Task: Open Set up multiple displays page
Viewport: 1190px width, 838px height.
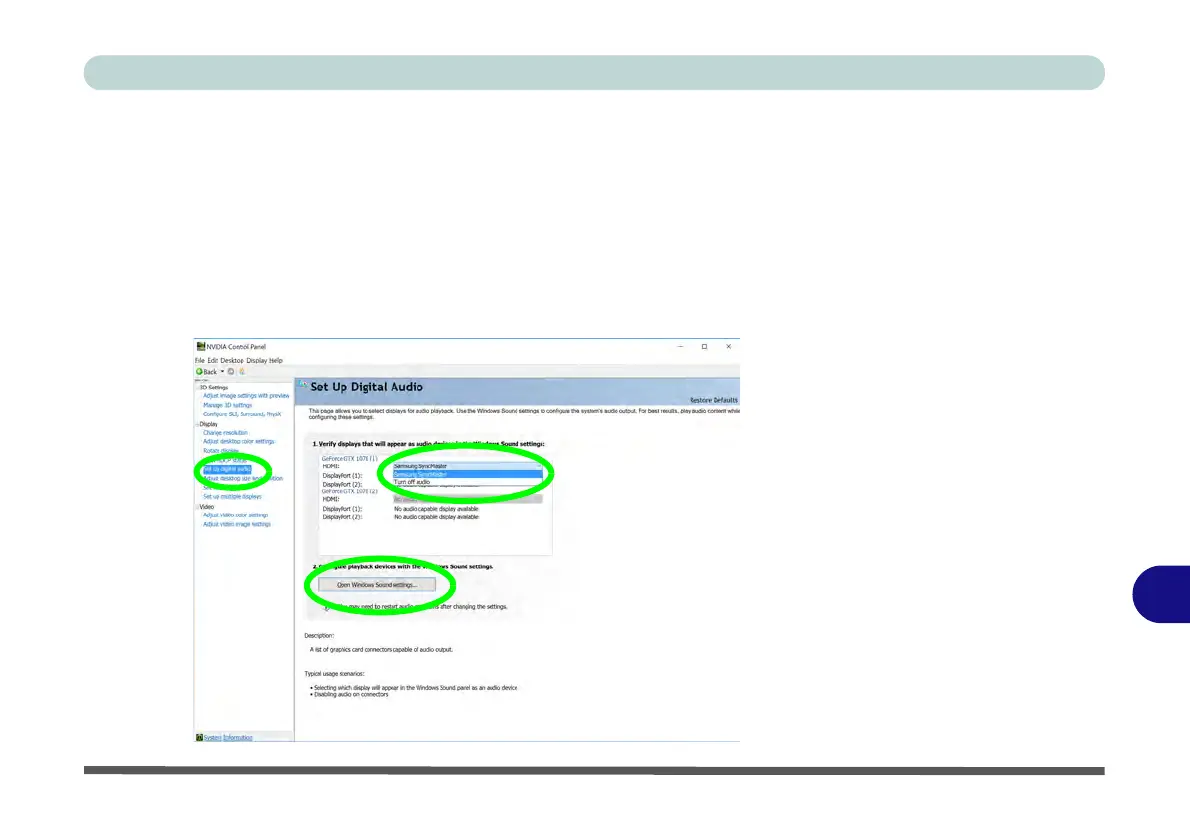Action: pyautogui.click(x=232, y=496)
